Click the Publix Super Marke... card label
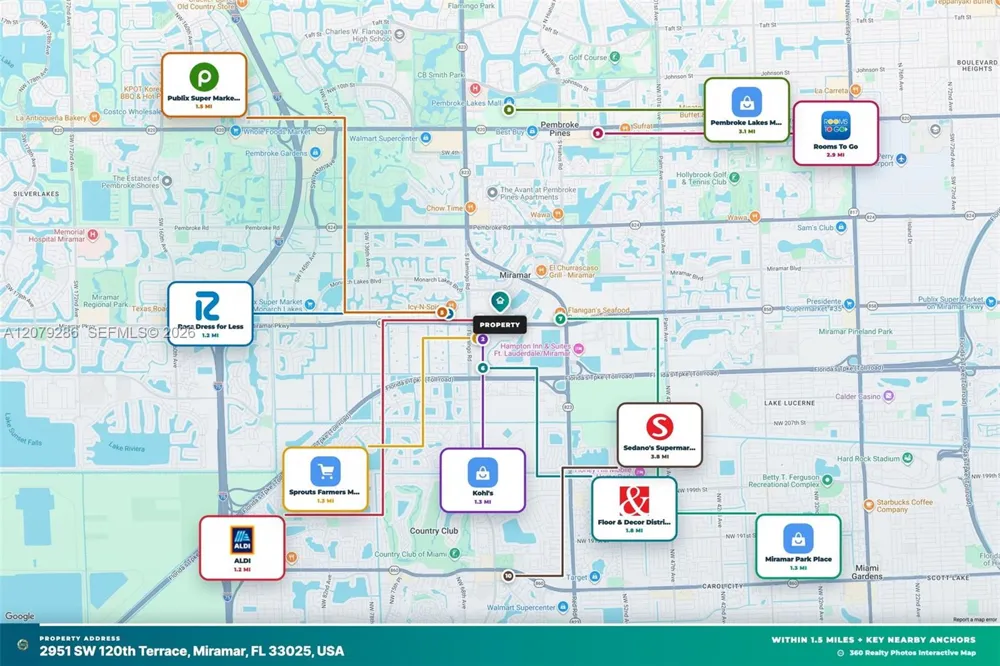The image size is (1000, 666). coord(203,98)
